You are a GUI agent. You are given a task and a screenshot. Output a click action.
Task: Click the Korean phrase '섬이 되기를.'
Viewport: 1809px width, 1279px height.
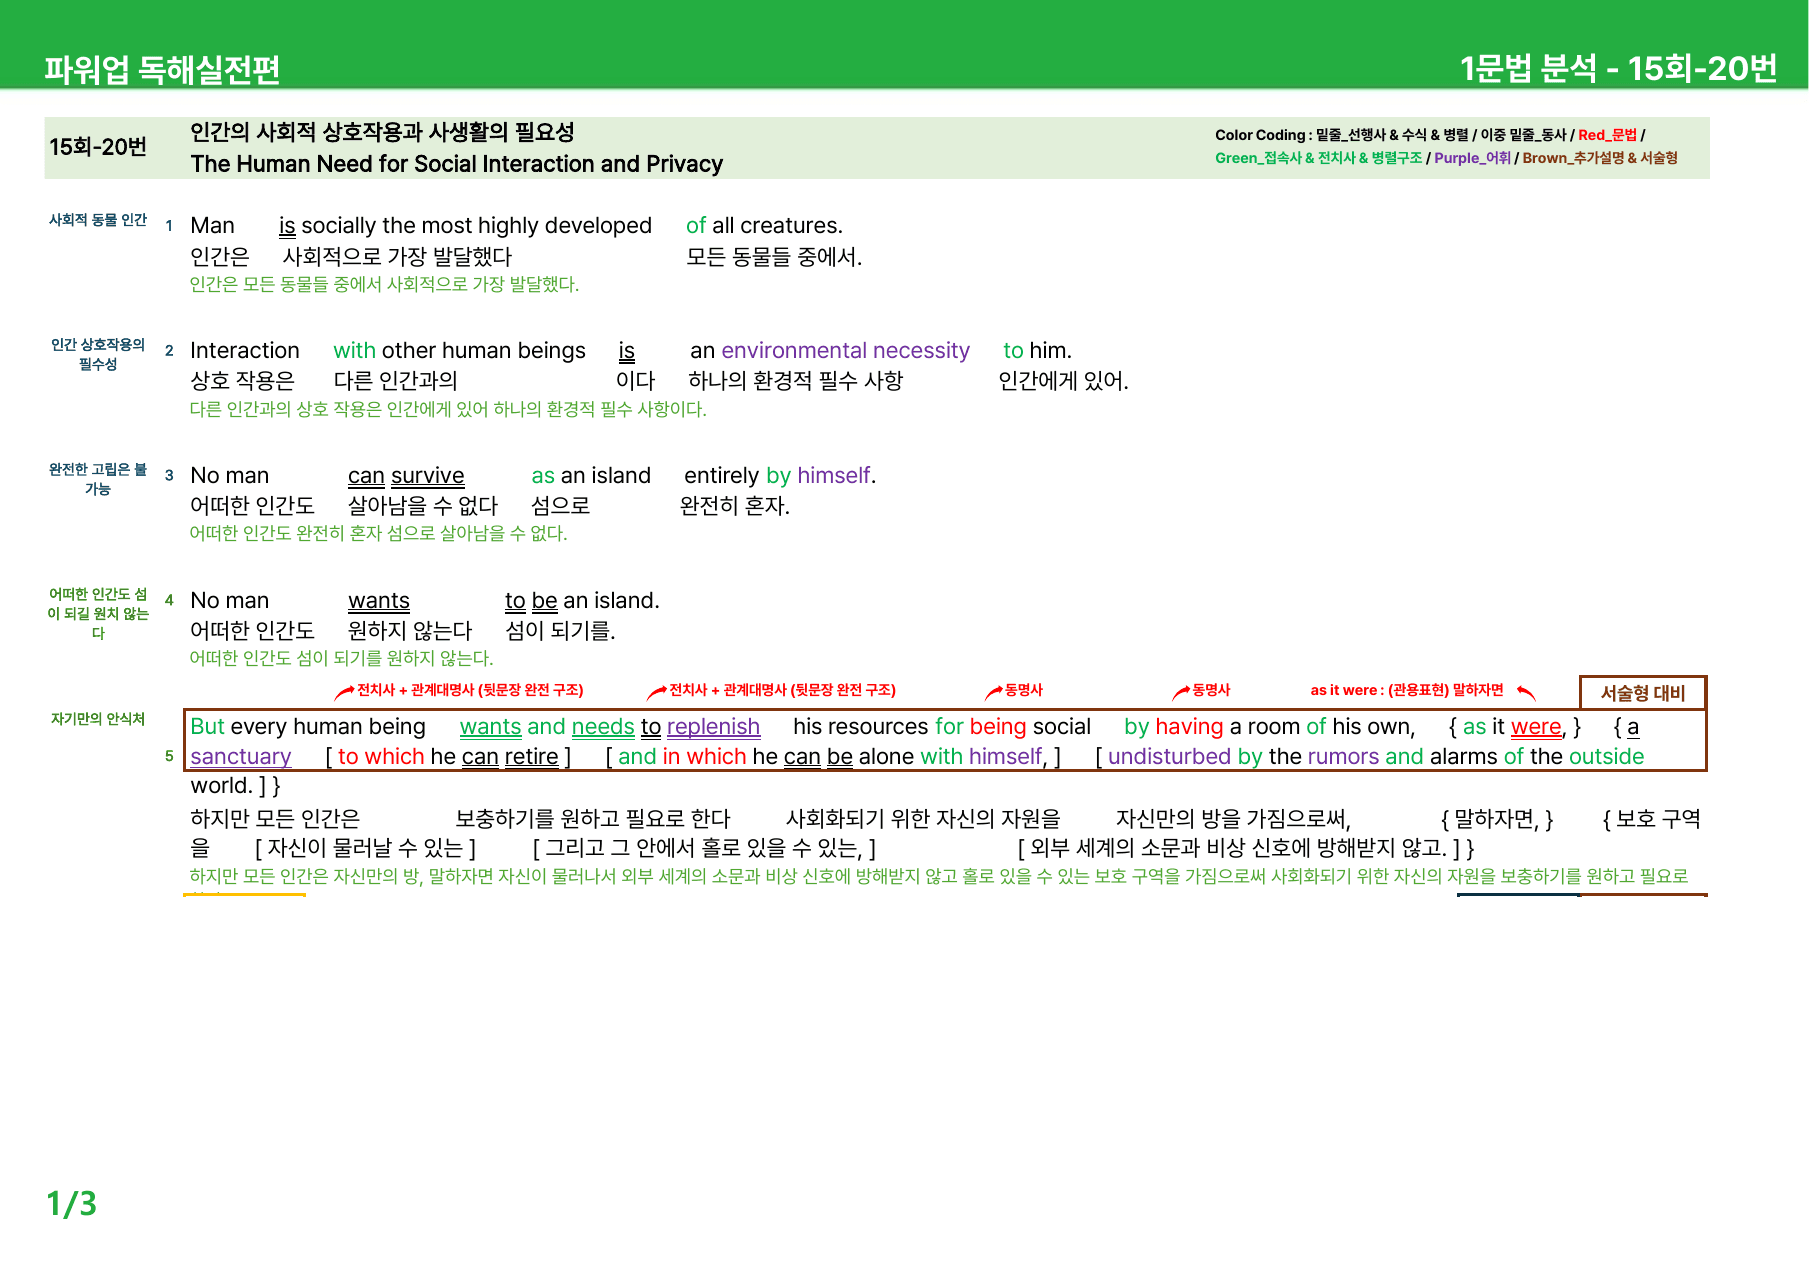point(560,631)
